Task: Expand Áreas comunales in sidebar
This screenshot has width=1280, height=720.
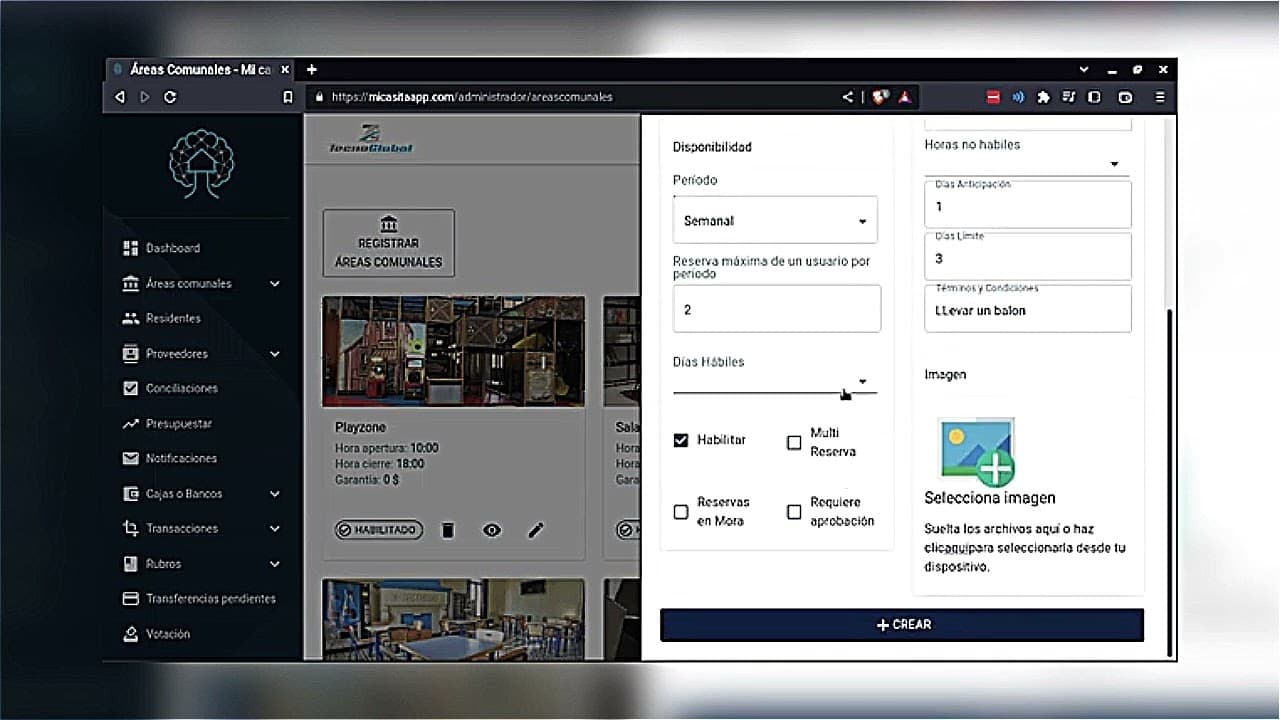Action: [201, 284]
